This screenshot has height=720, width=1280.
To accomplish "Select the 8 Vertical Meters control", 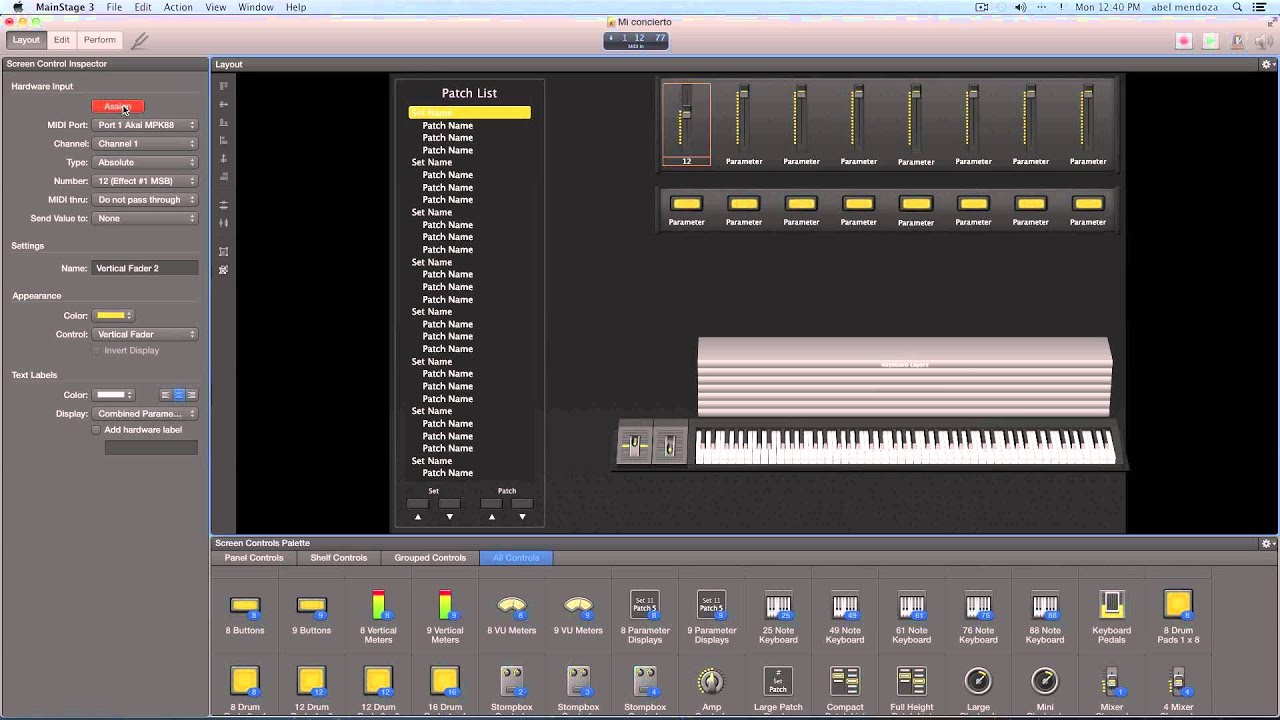I will click(378, 616).
